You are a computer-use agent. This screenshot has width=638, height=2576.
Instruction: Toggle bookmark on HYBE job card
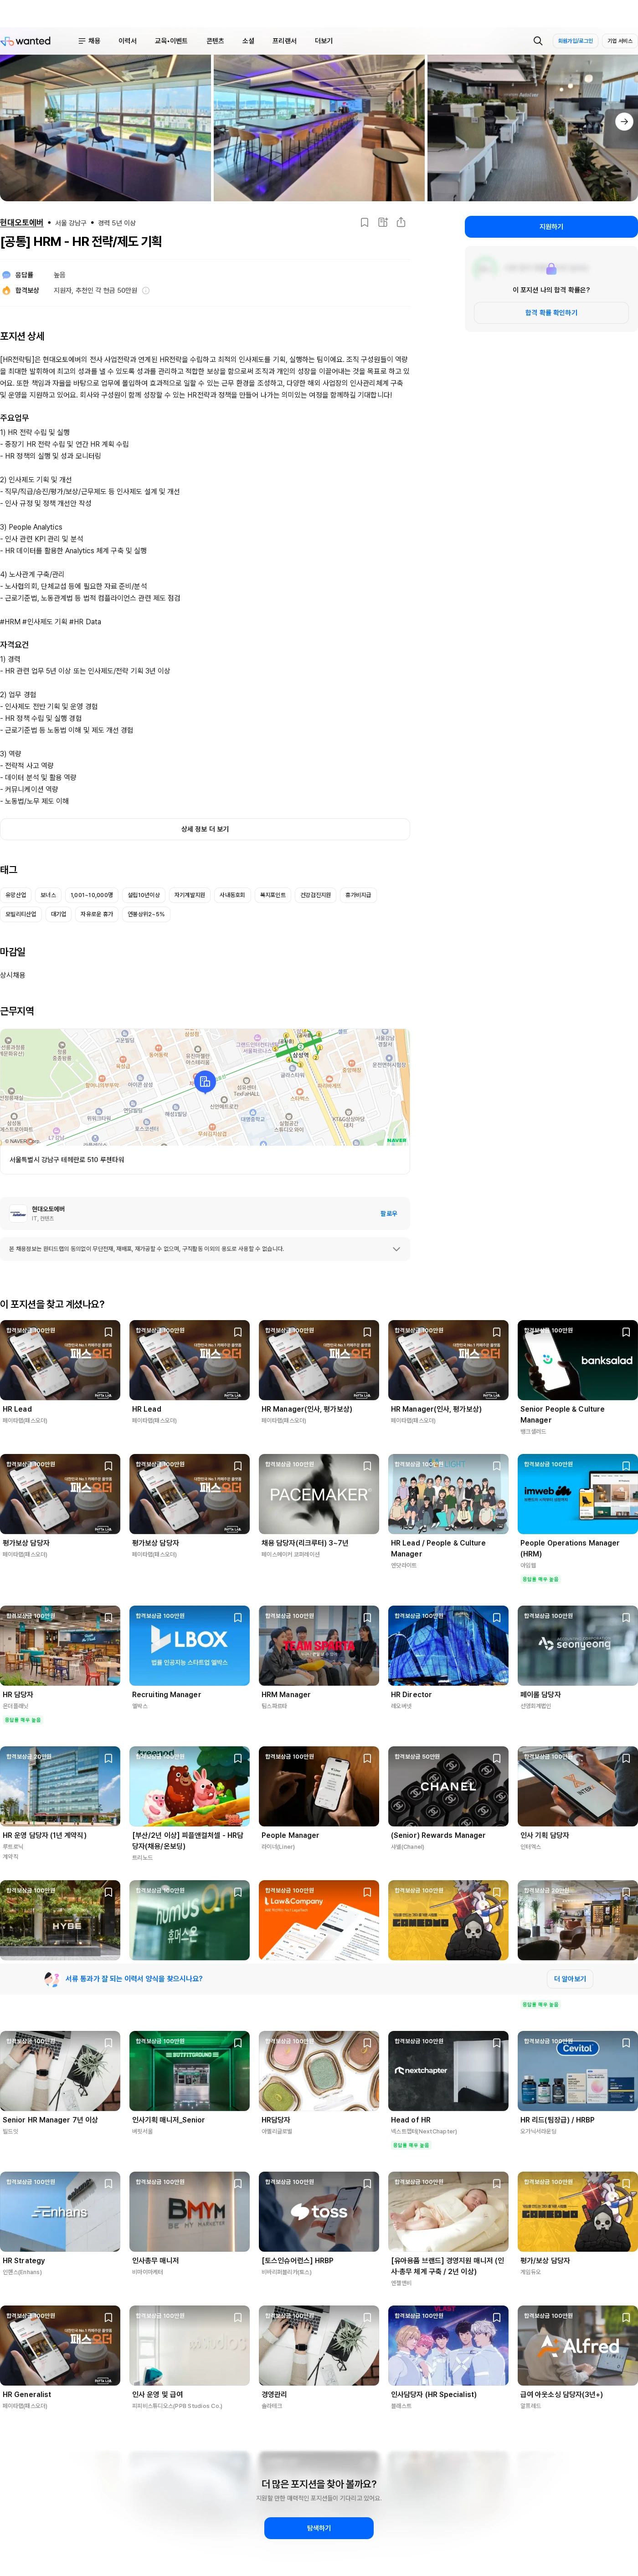[x=108, y=1892]
